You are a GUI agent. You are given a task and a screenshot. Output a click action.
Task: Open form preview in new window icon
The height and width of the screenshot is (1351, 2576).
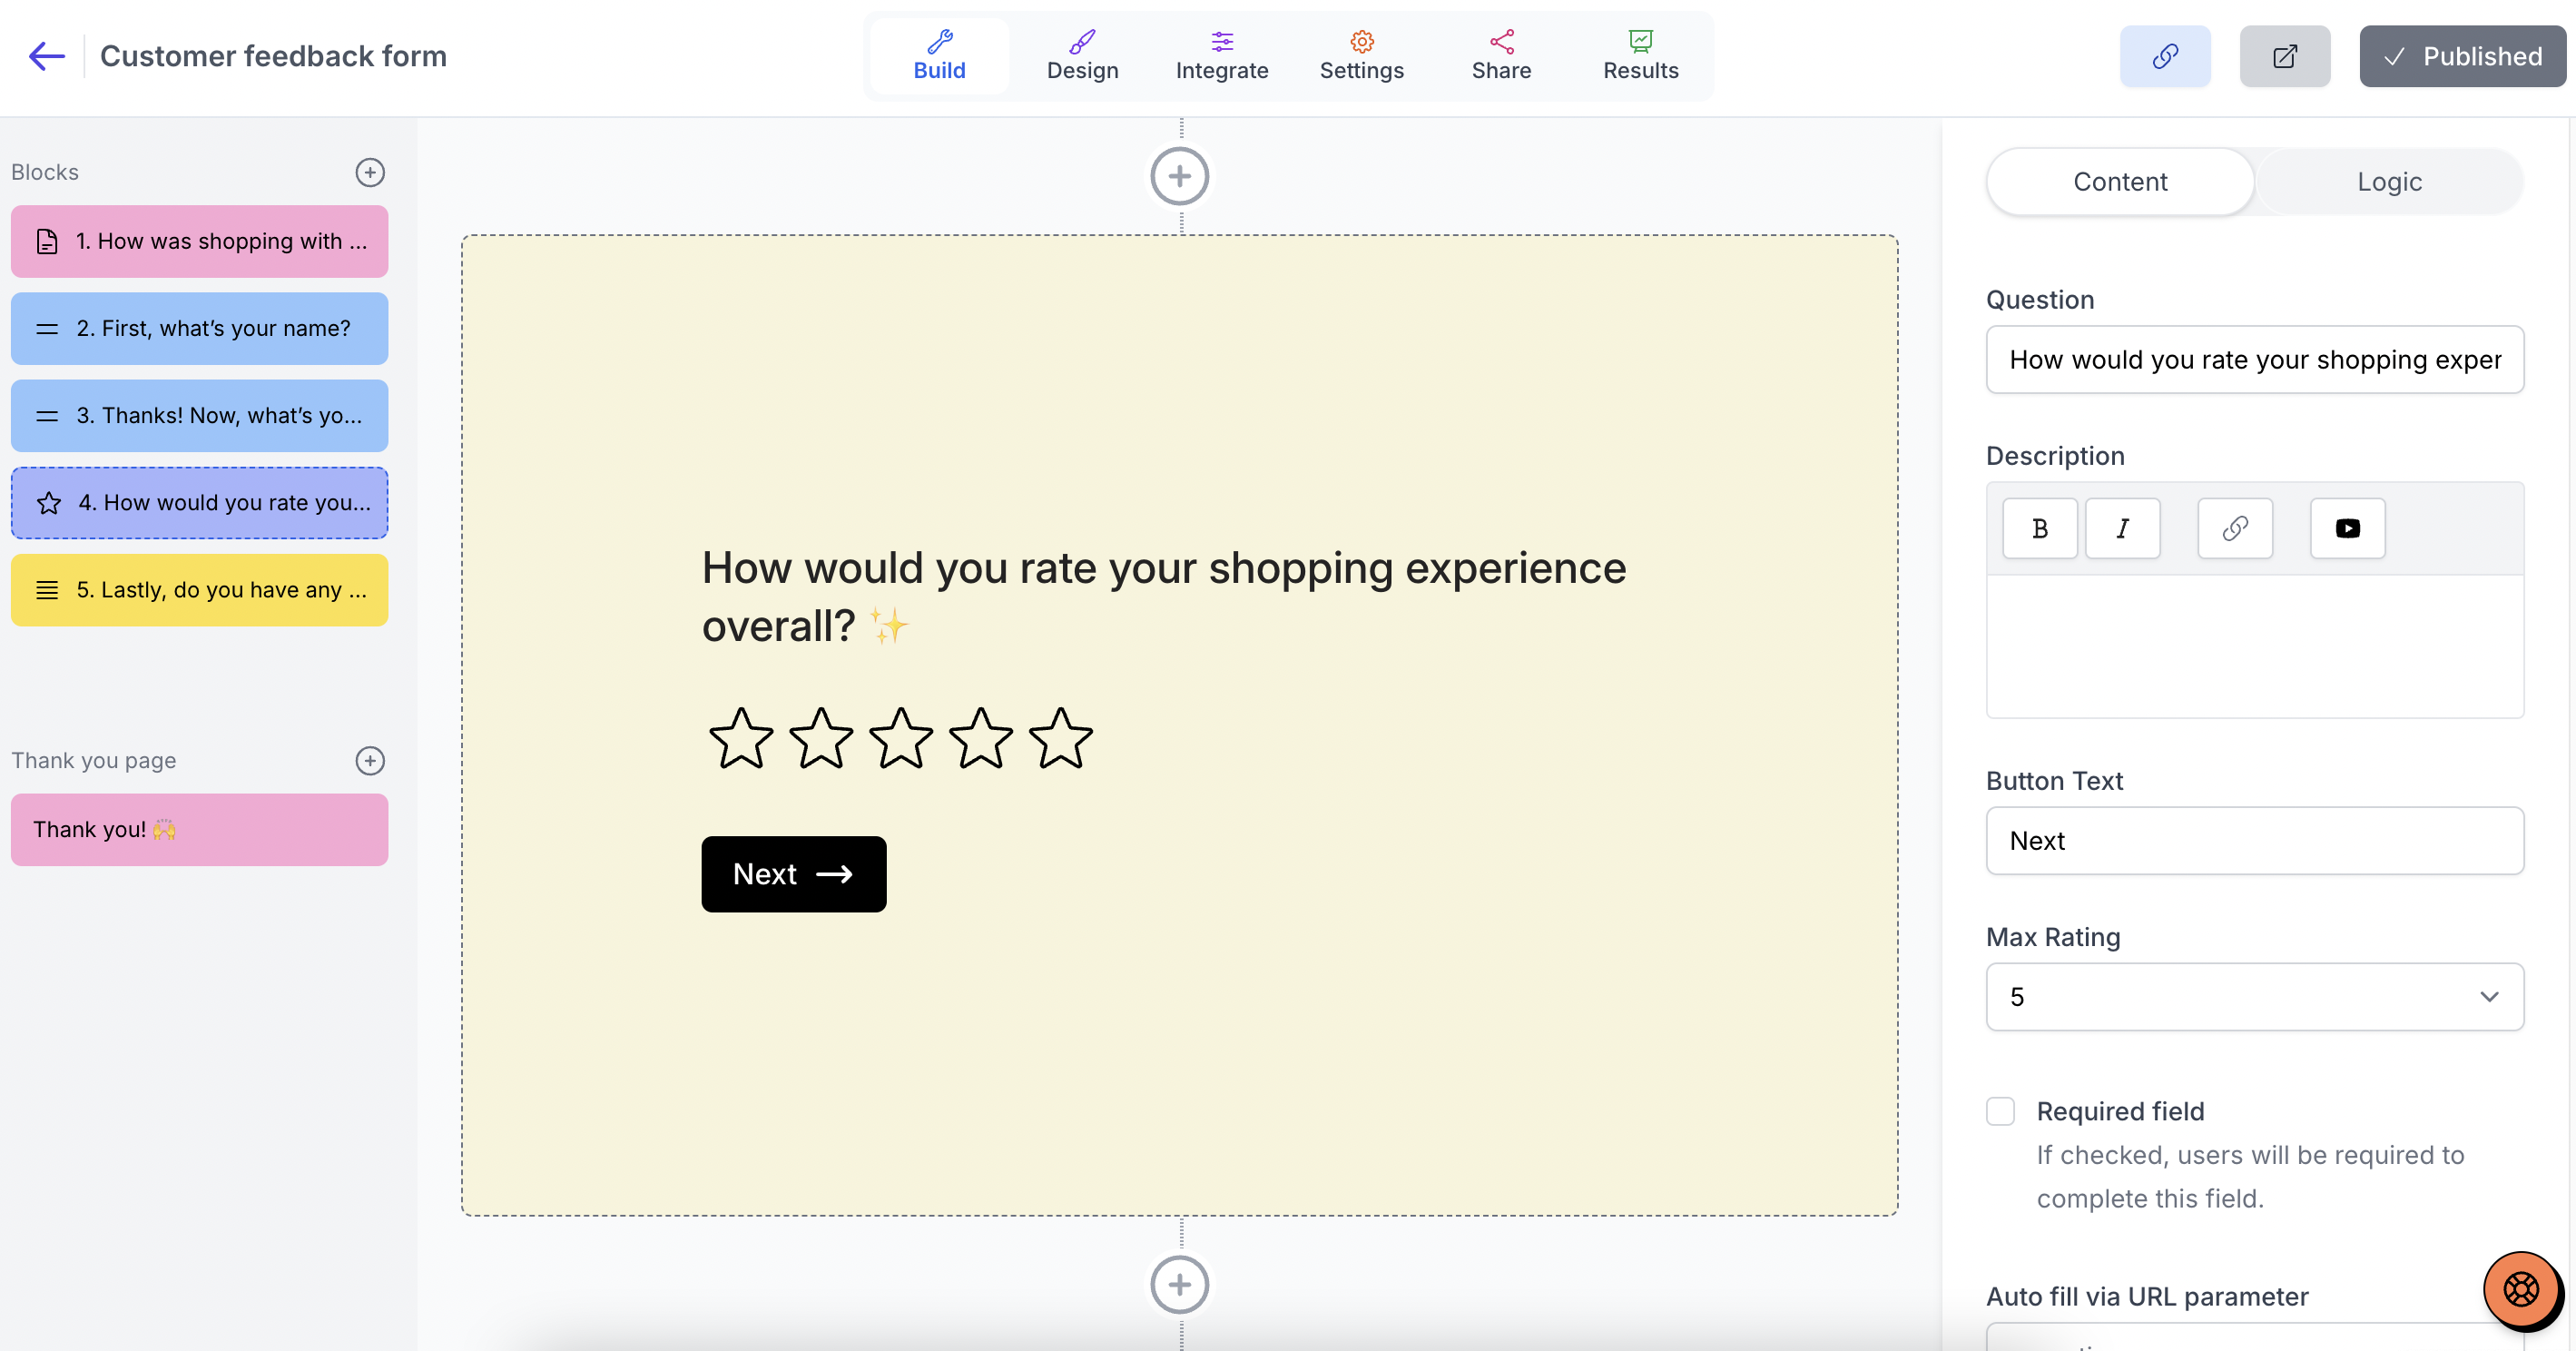(x=2285, y=56)
